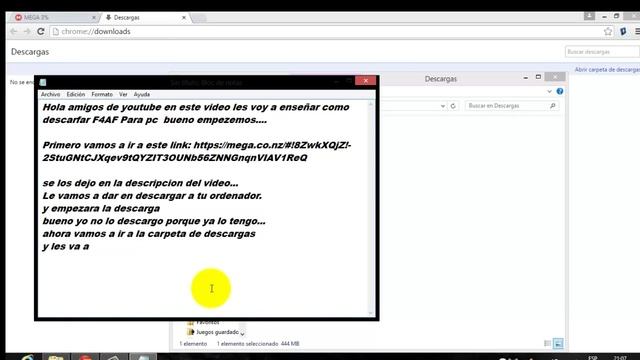Click the extension icon beside the star

(x=623, y=31)
